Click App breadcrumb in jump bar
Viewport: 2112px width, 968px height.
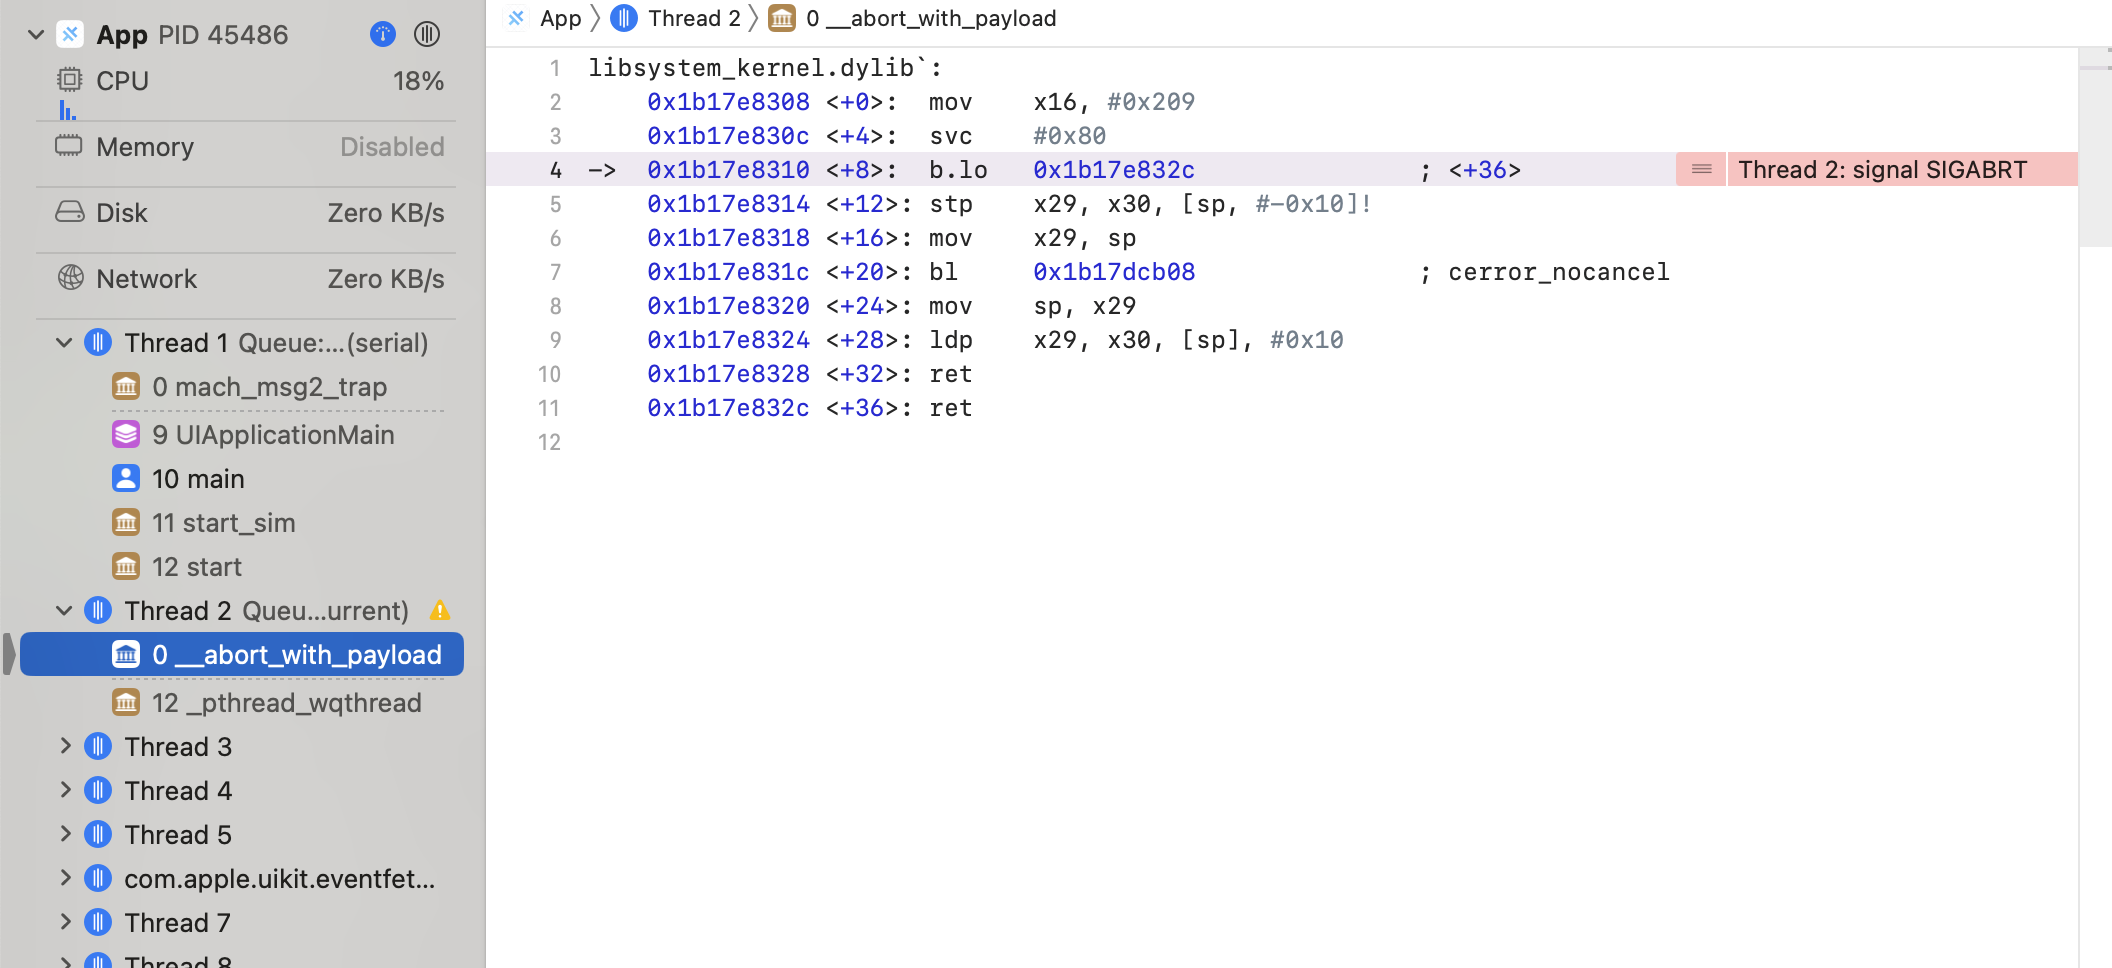pos(545,18)
